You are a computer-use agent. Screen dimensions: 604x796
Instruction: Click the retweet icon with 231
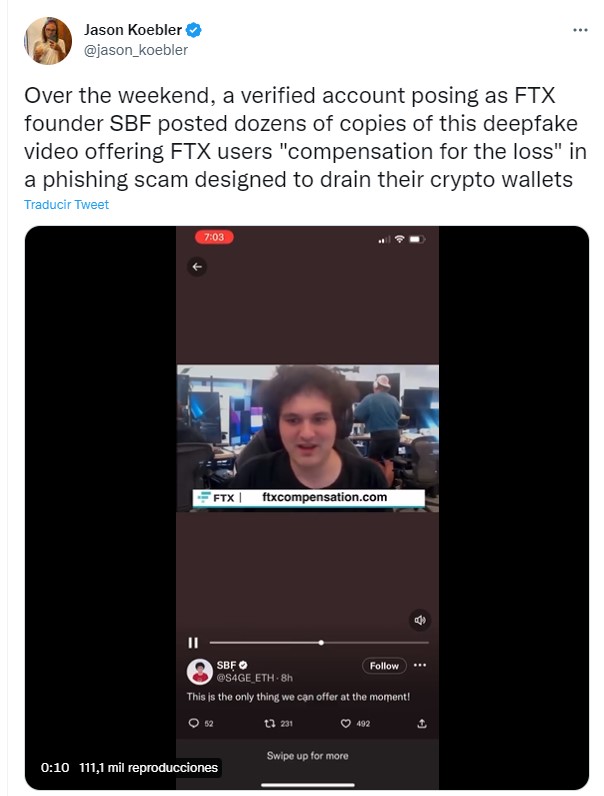click(270, 723)
